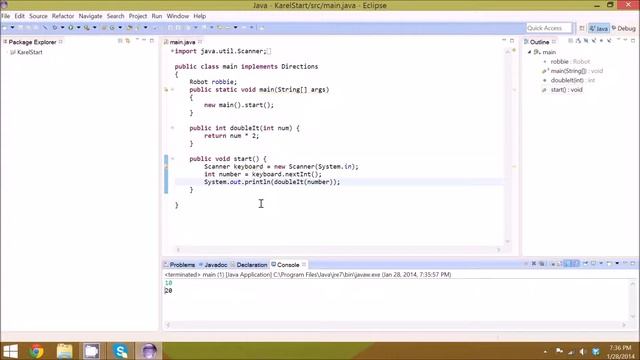Open the Open Console dropdown
Viewport: 640px width, 360px height.
617,264
